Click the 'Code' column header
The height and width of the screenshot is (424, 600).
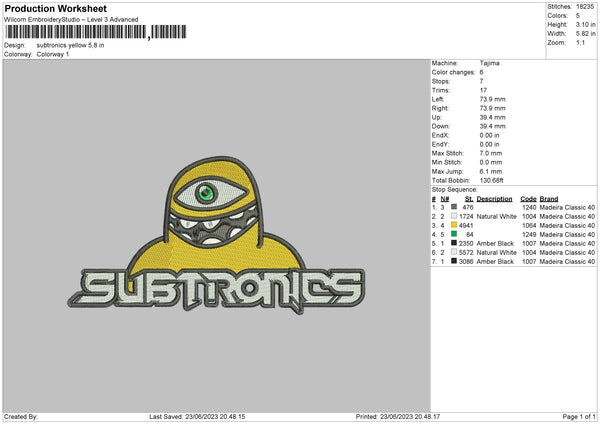pos(528,199)
